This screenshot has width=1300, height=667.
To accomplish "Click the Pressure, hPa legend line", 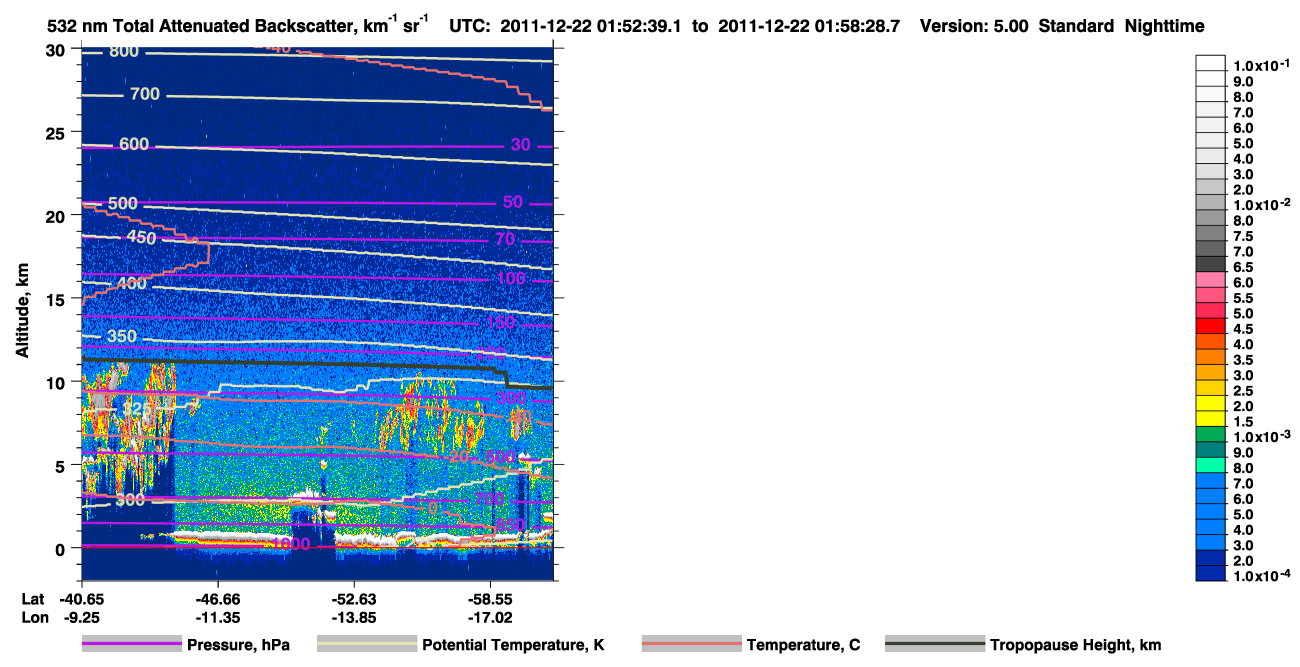I will tap(132, 645).
